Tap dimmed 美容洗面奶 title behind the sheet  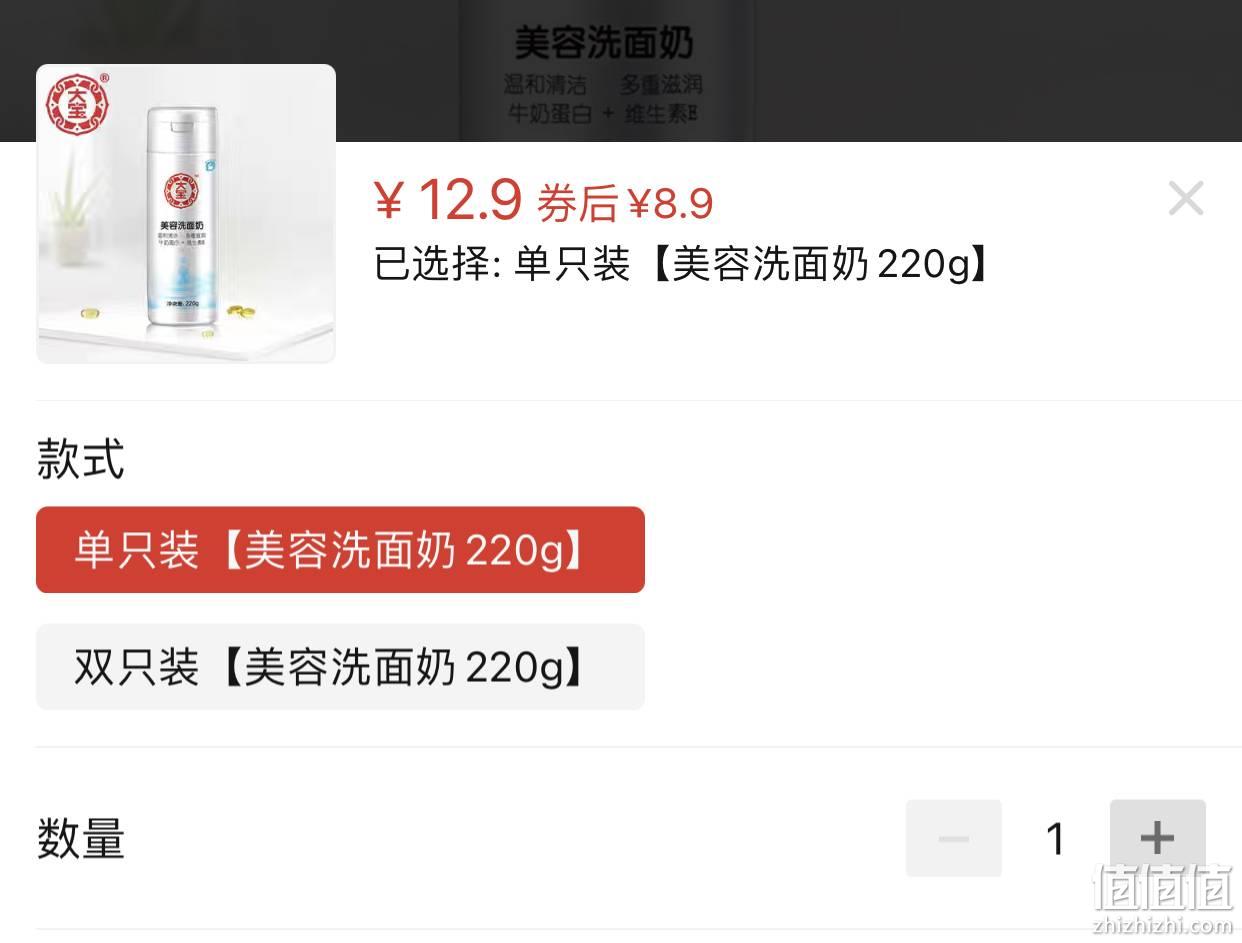point(604,42)
